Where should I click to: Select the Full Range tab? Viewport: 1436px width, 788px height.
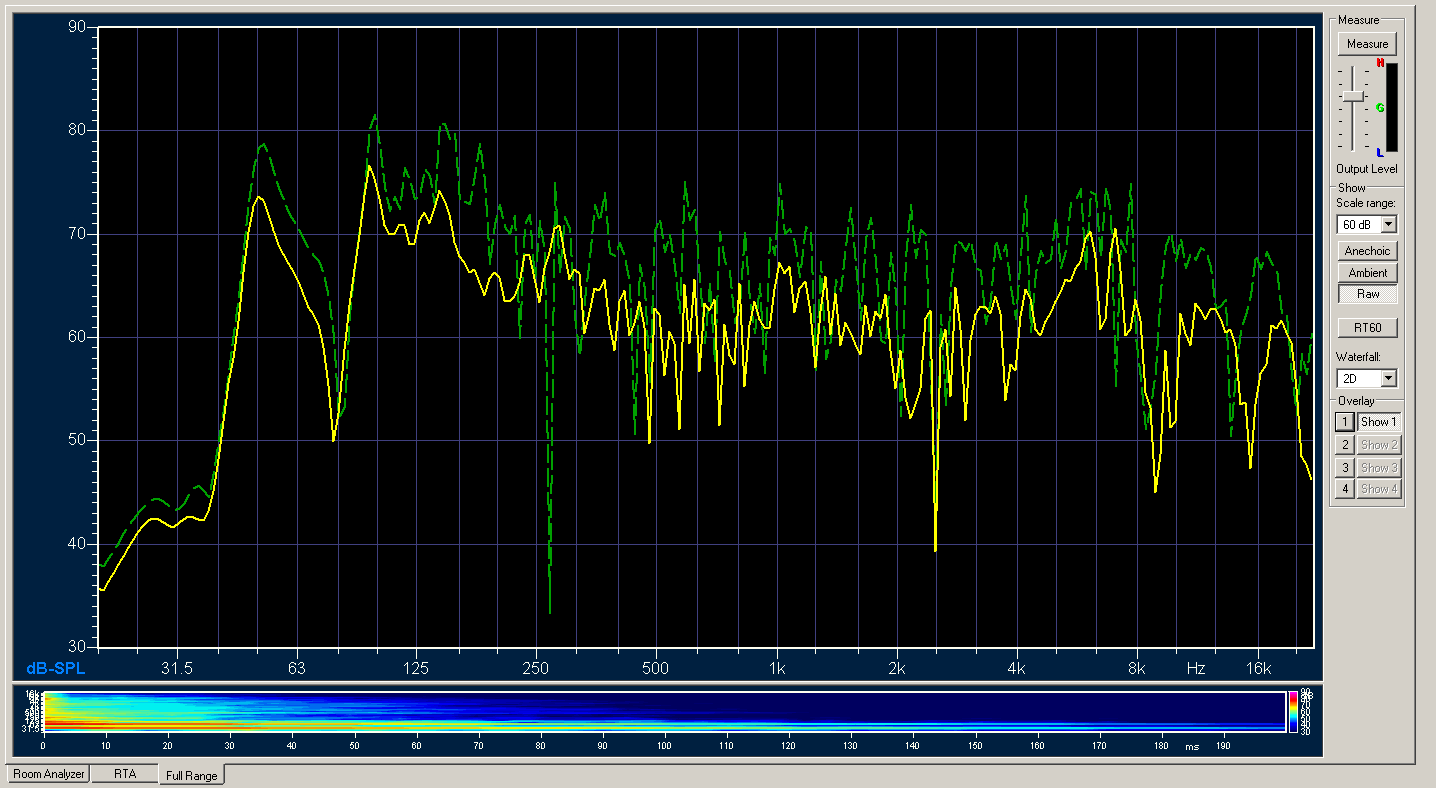(x=192, y=775)
